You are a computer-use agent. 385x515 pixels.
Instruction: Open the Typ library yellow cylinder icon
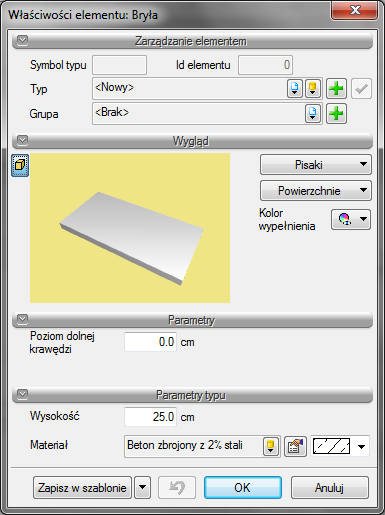coord(313,89)
